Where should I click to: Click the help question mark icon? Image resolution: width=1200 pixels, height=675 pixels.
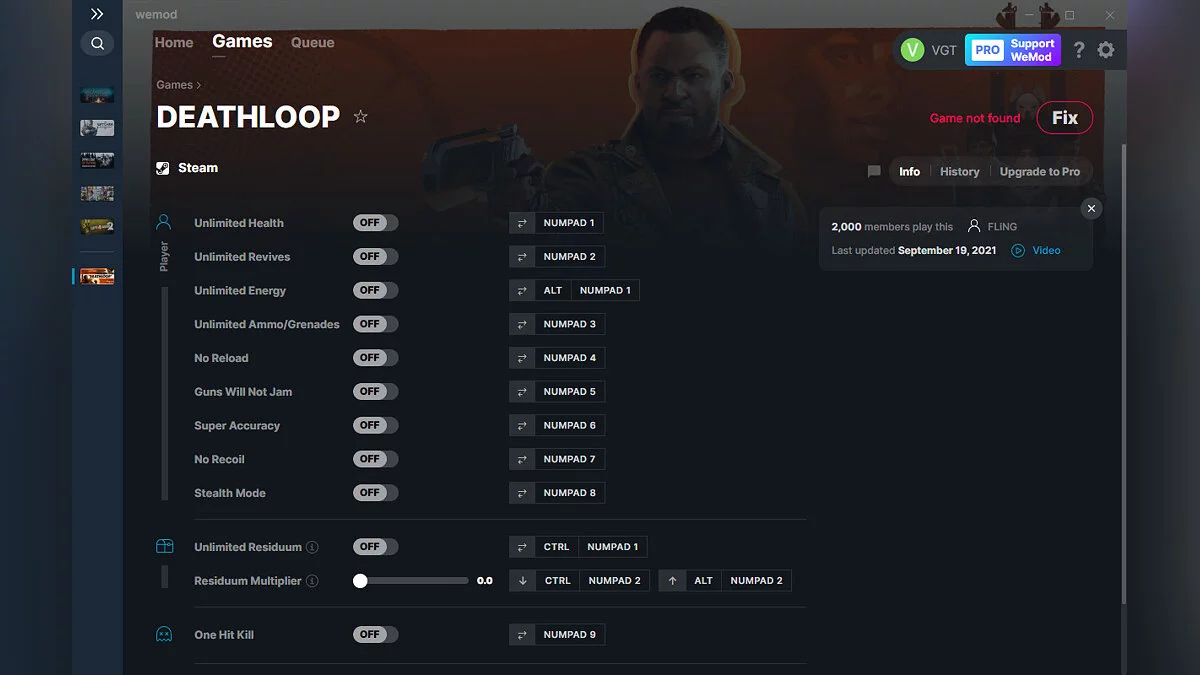tap(1078, 49)
